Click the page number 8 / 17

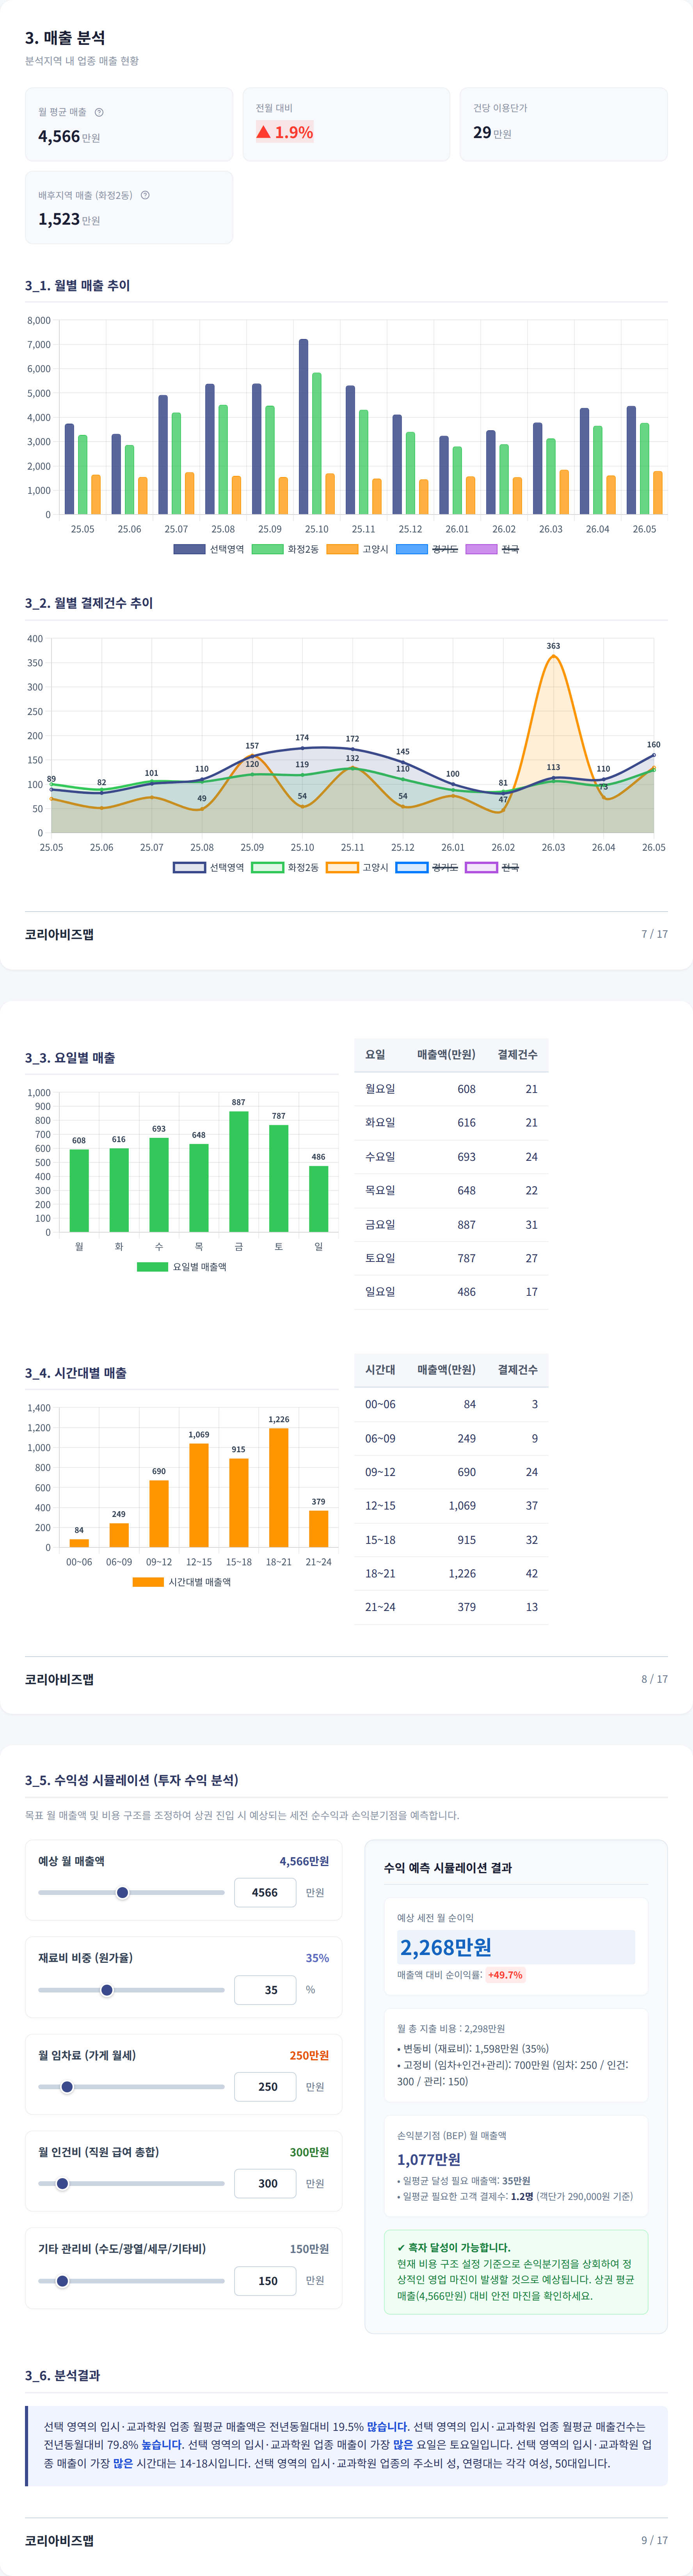pos(655,1679)
